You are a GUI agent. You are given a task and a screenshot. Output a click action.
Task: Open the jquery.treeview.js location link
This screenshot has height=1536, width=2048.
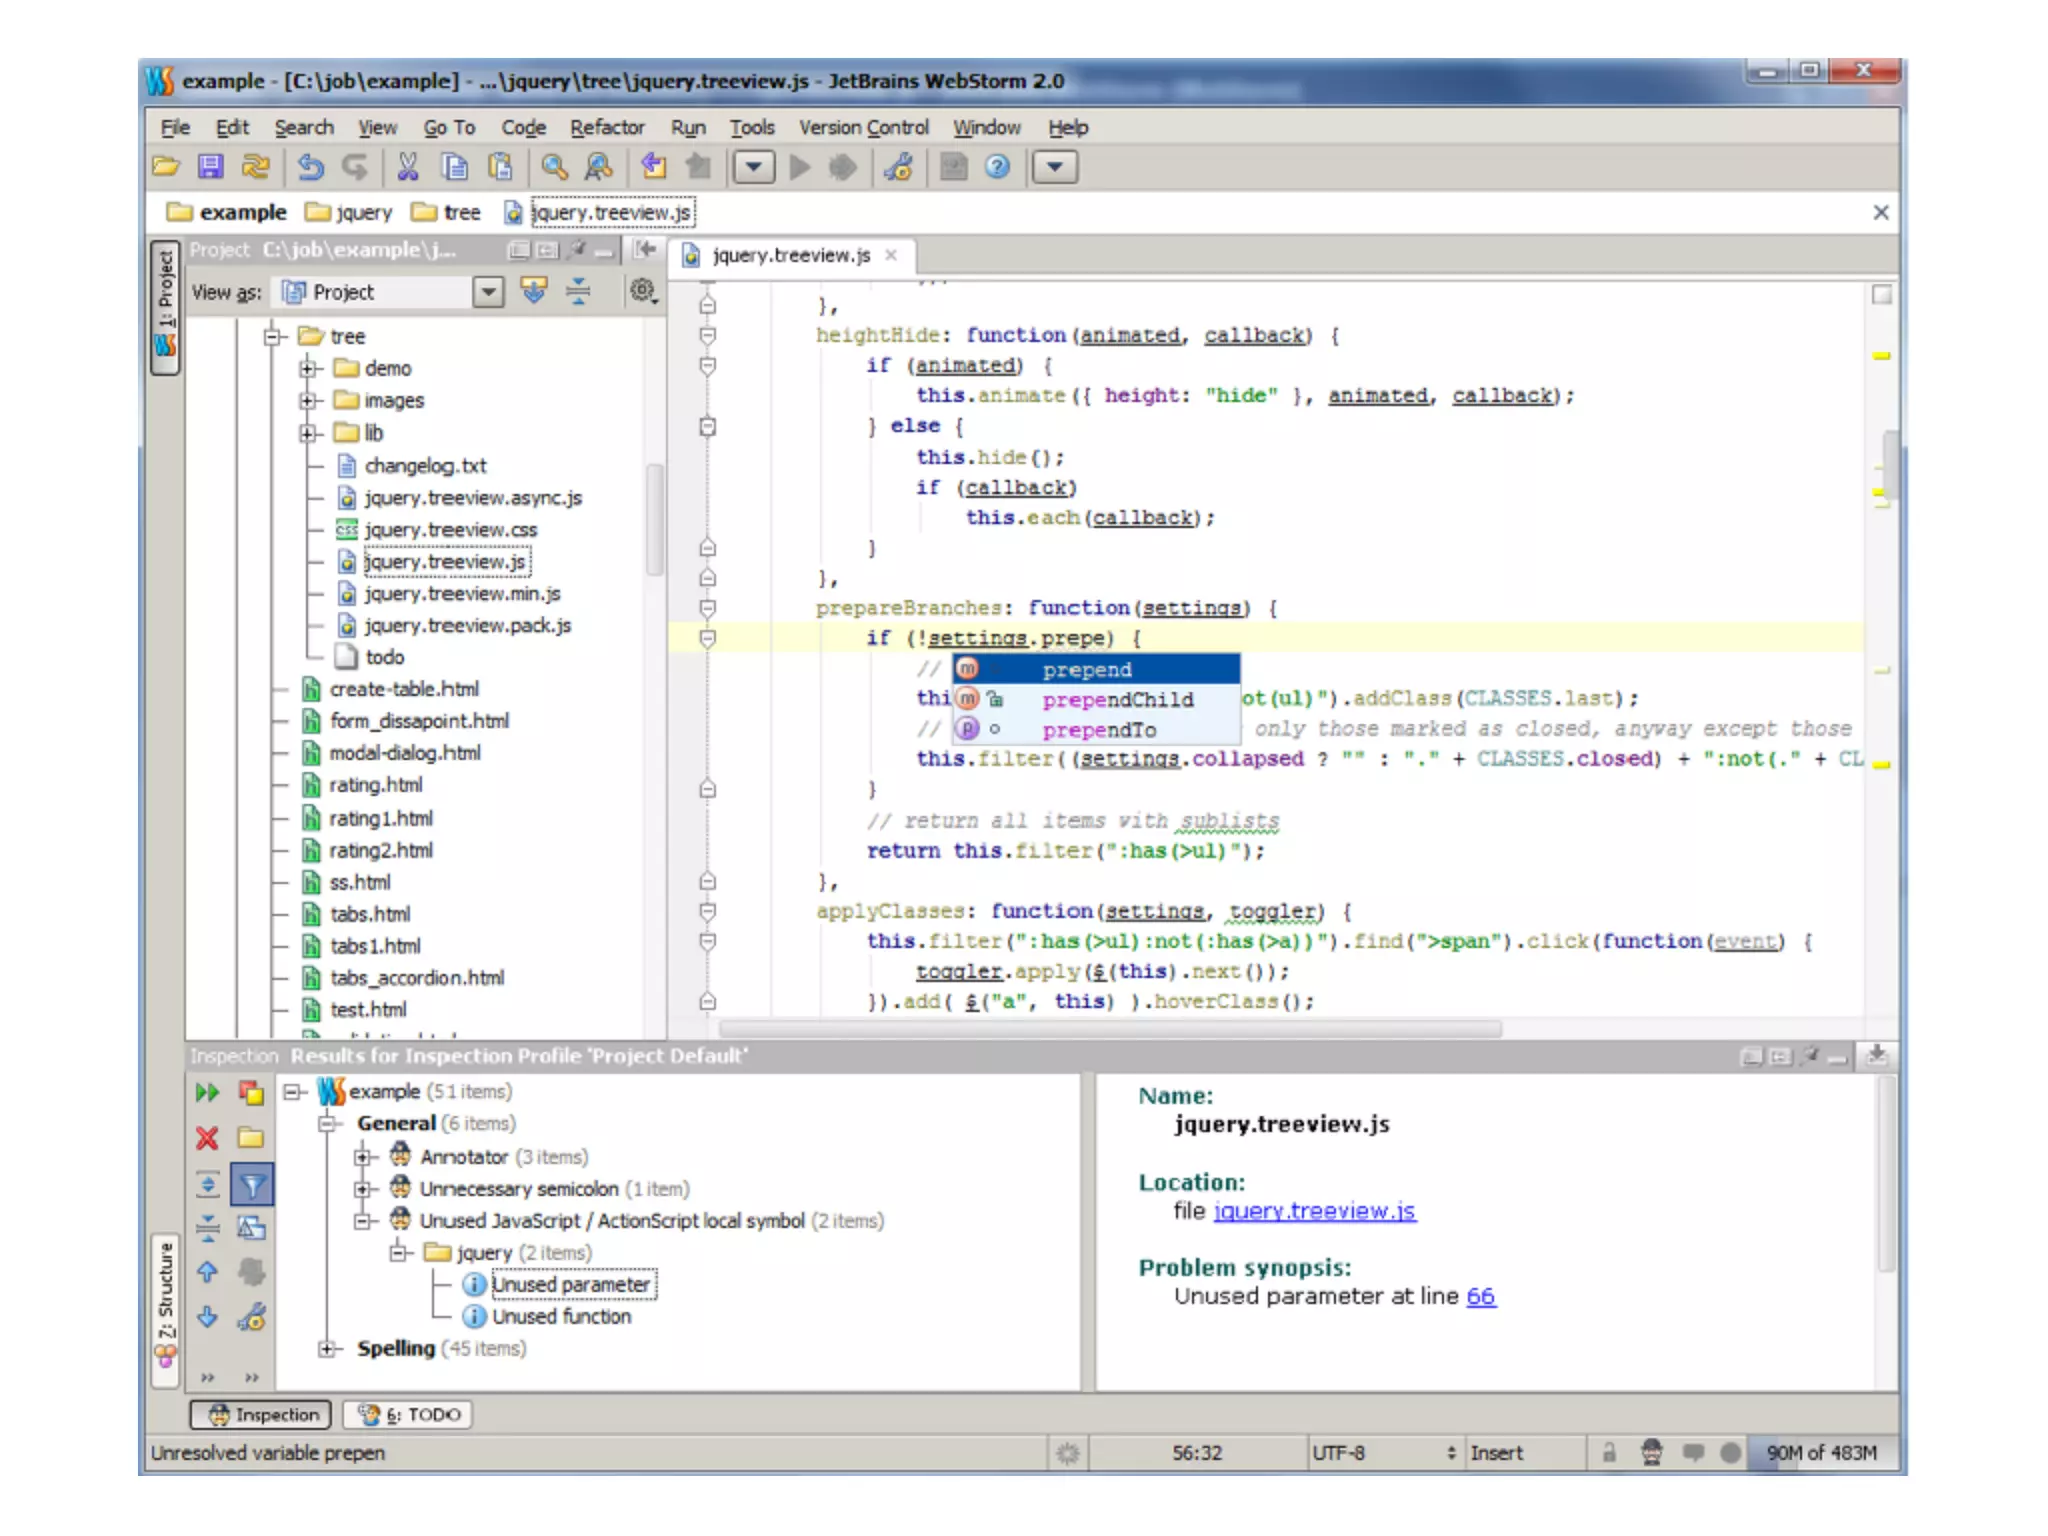(x=1314, y=1211)
